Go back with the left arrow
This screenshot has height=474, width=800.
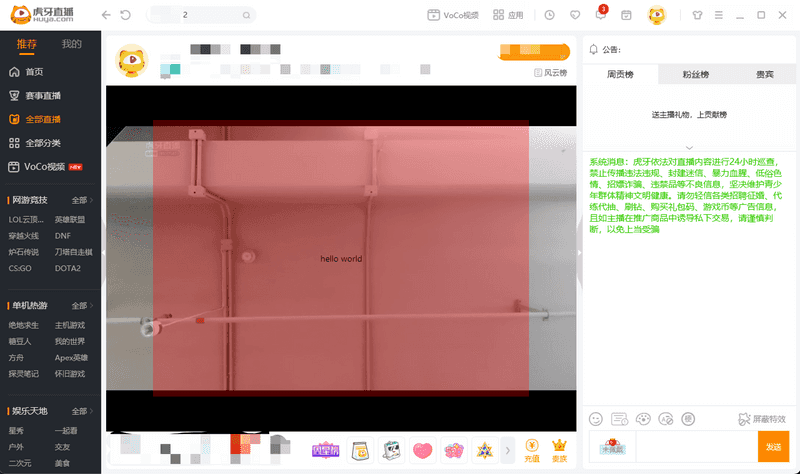click(107, 16)
